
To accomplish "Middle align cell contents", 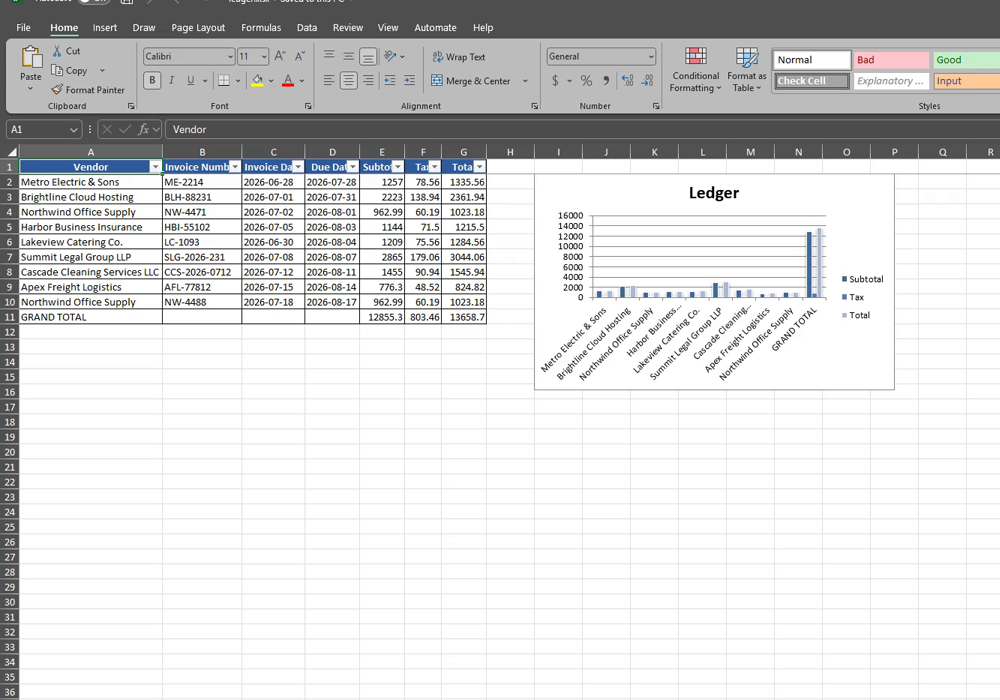I will pos(348,56).
